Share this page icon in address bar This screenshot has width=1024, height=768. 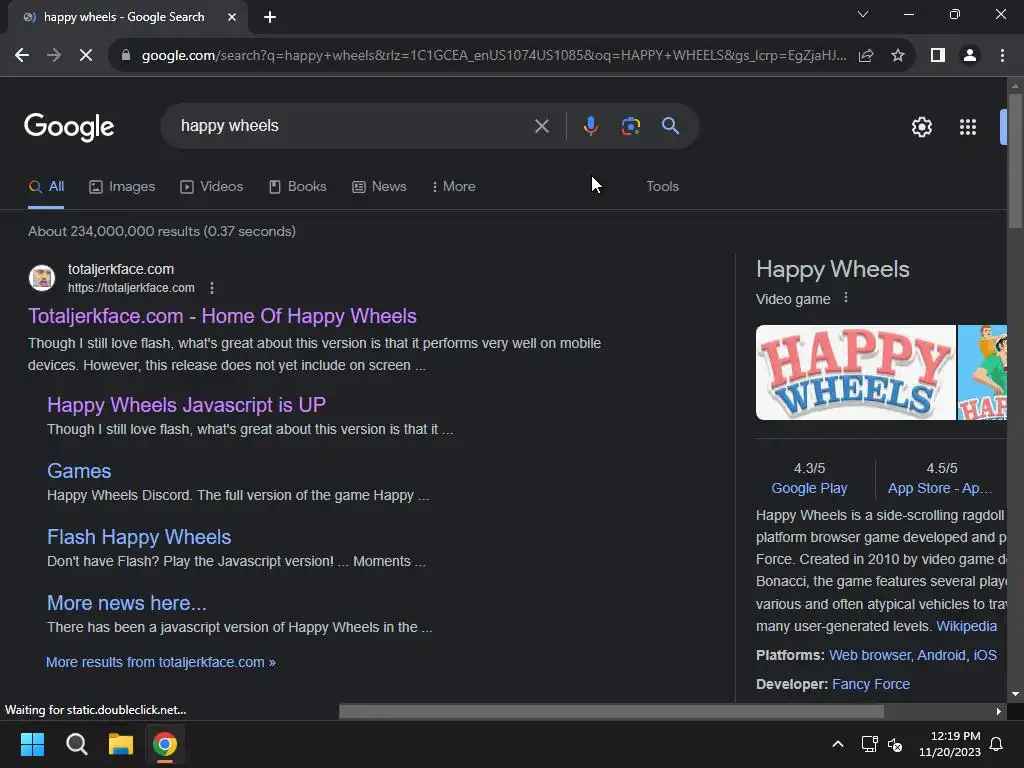pyautogui.click(x=866, y=56)
